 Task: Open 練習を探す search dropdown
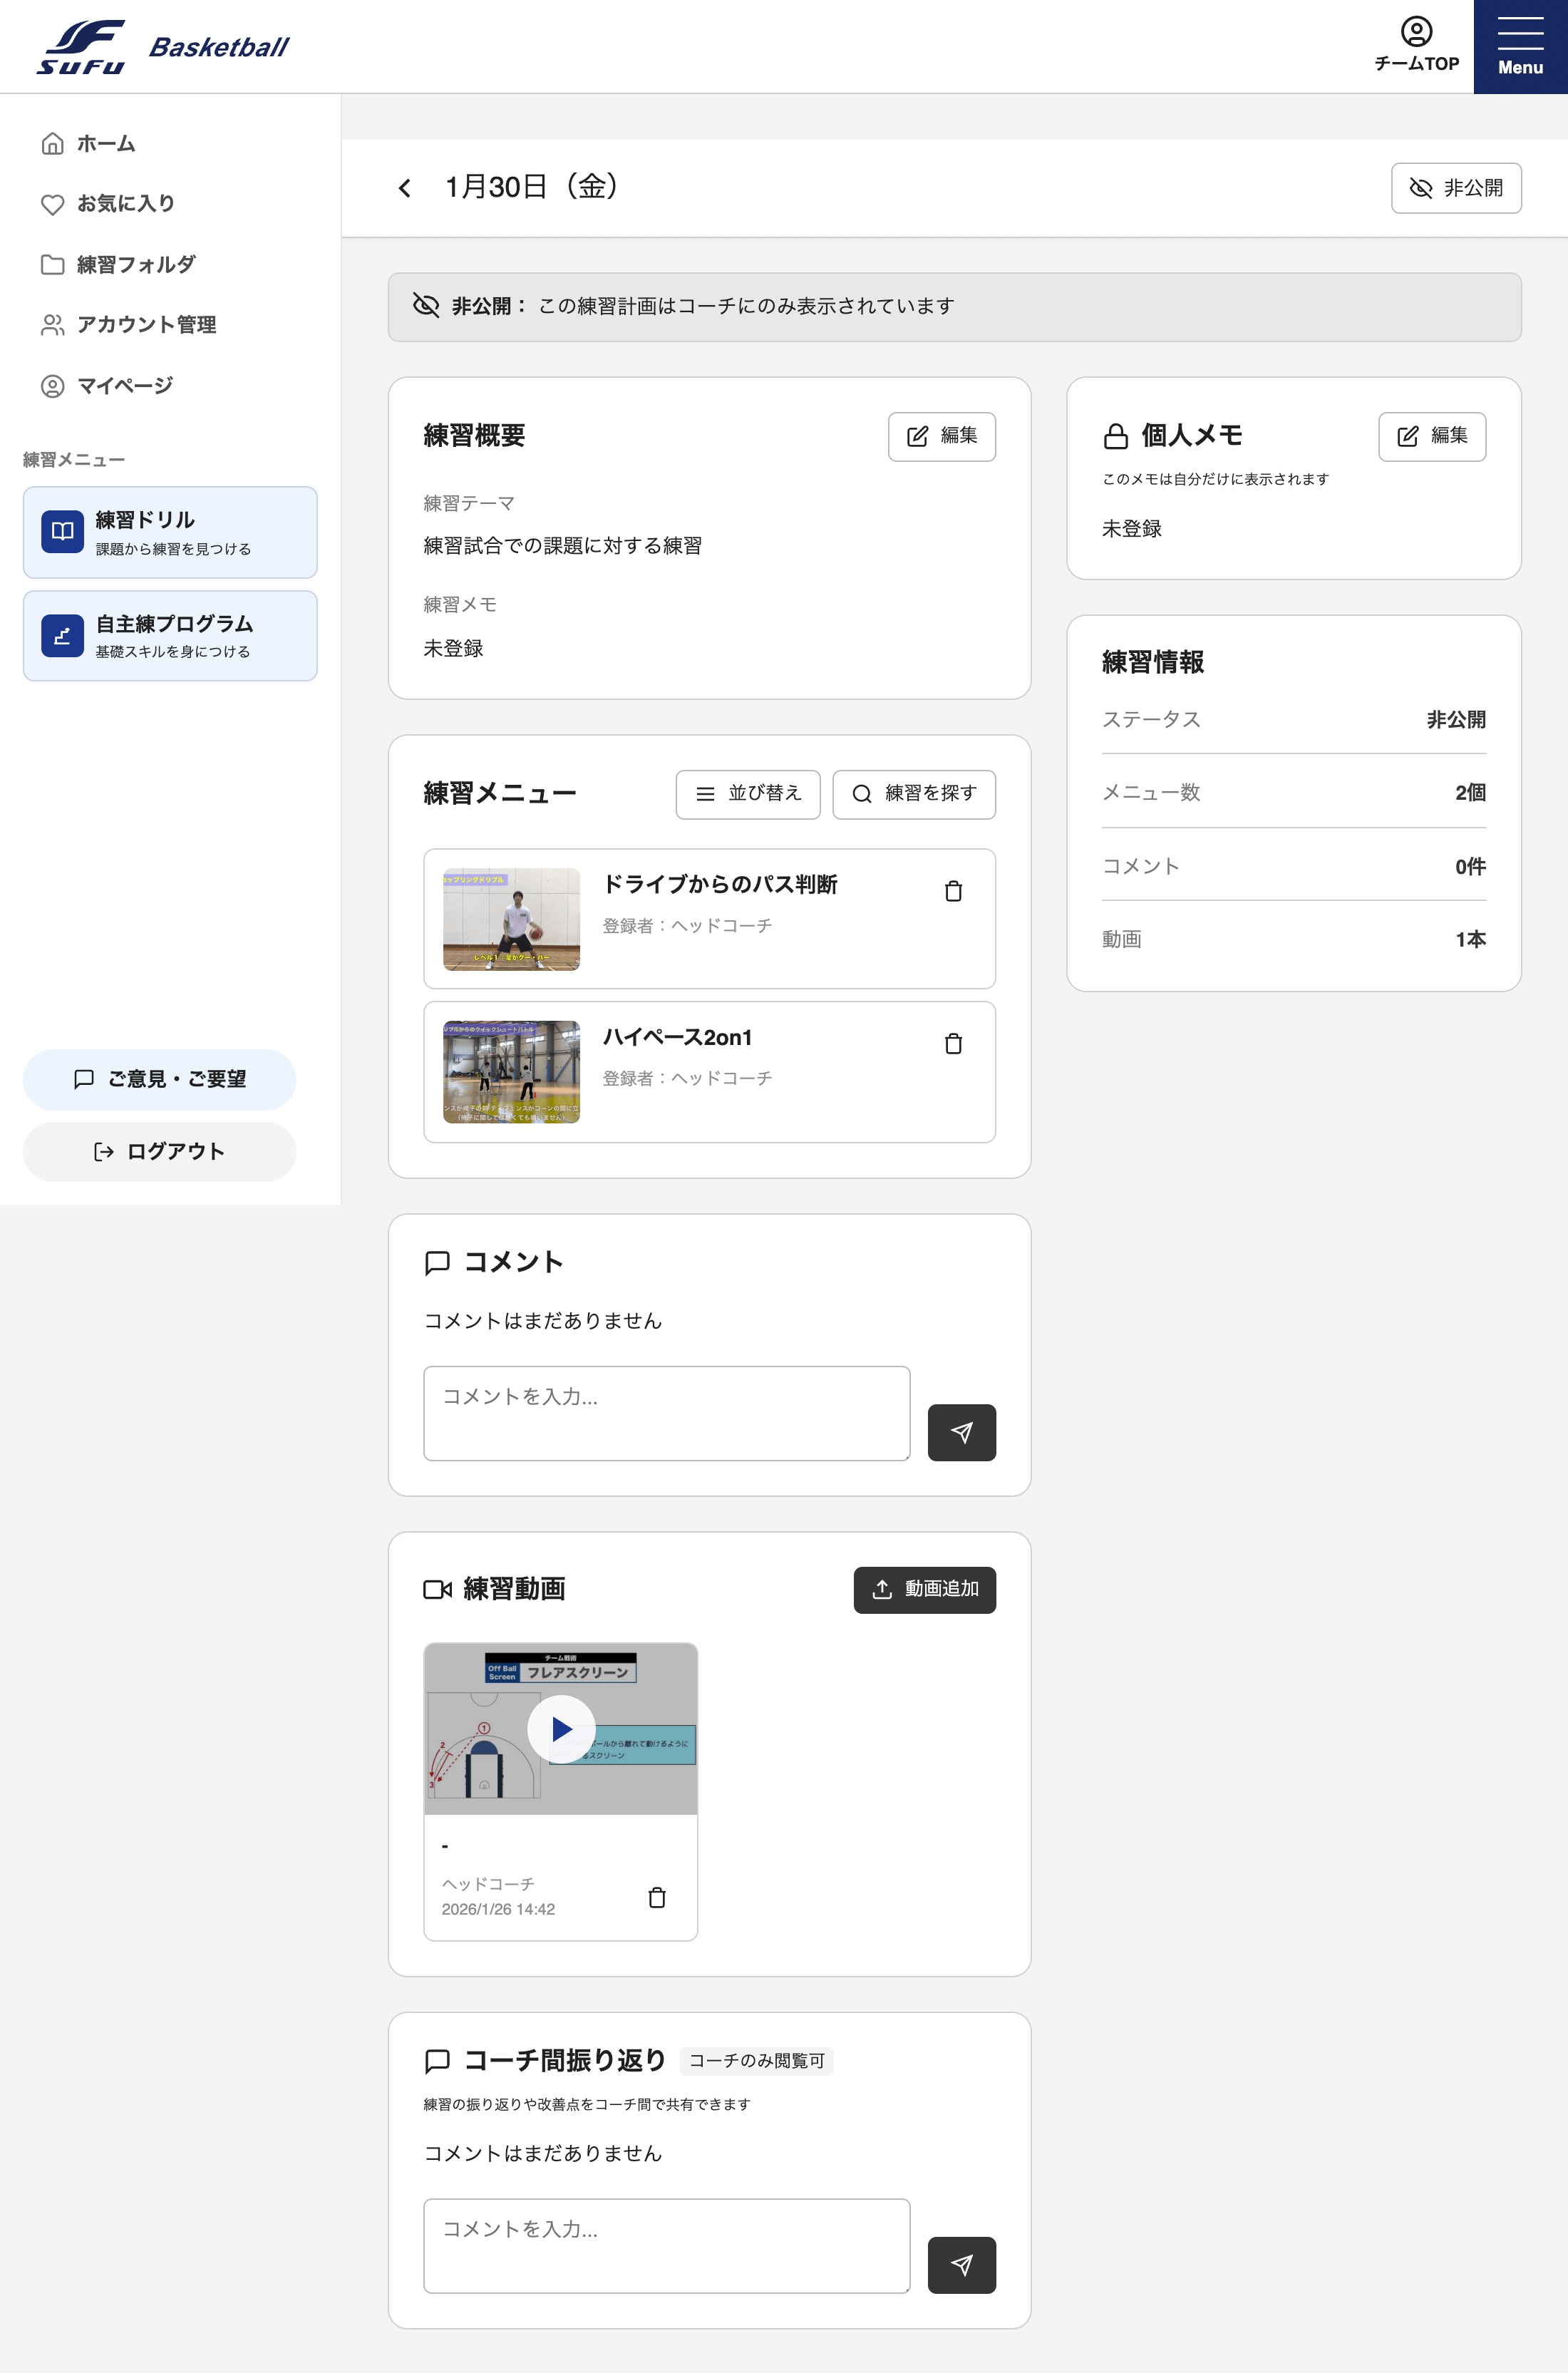click(913, 794)
